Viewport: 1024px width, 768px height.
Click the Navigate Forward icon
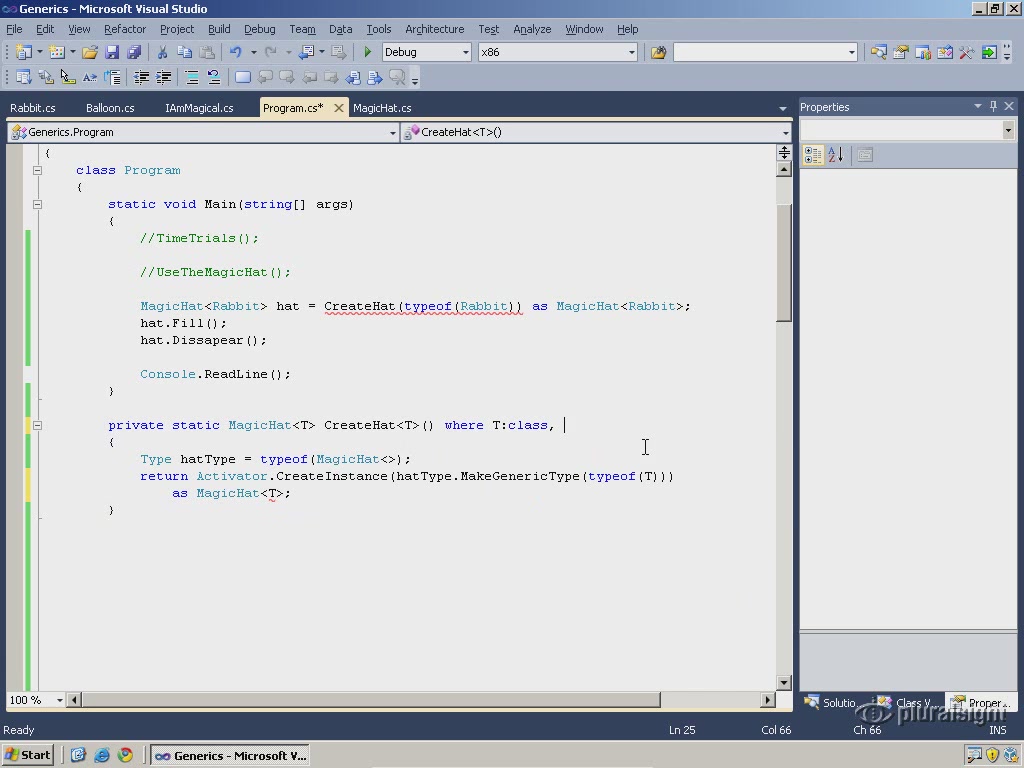(338, 52)
